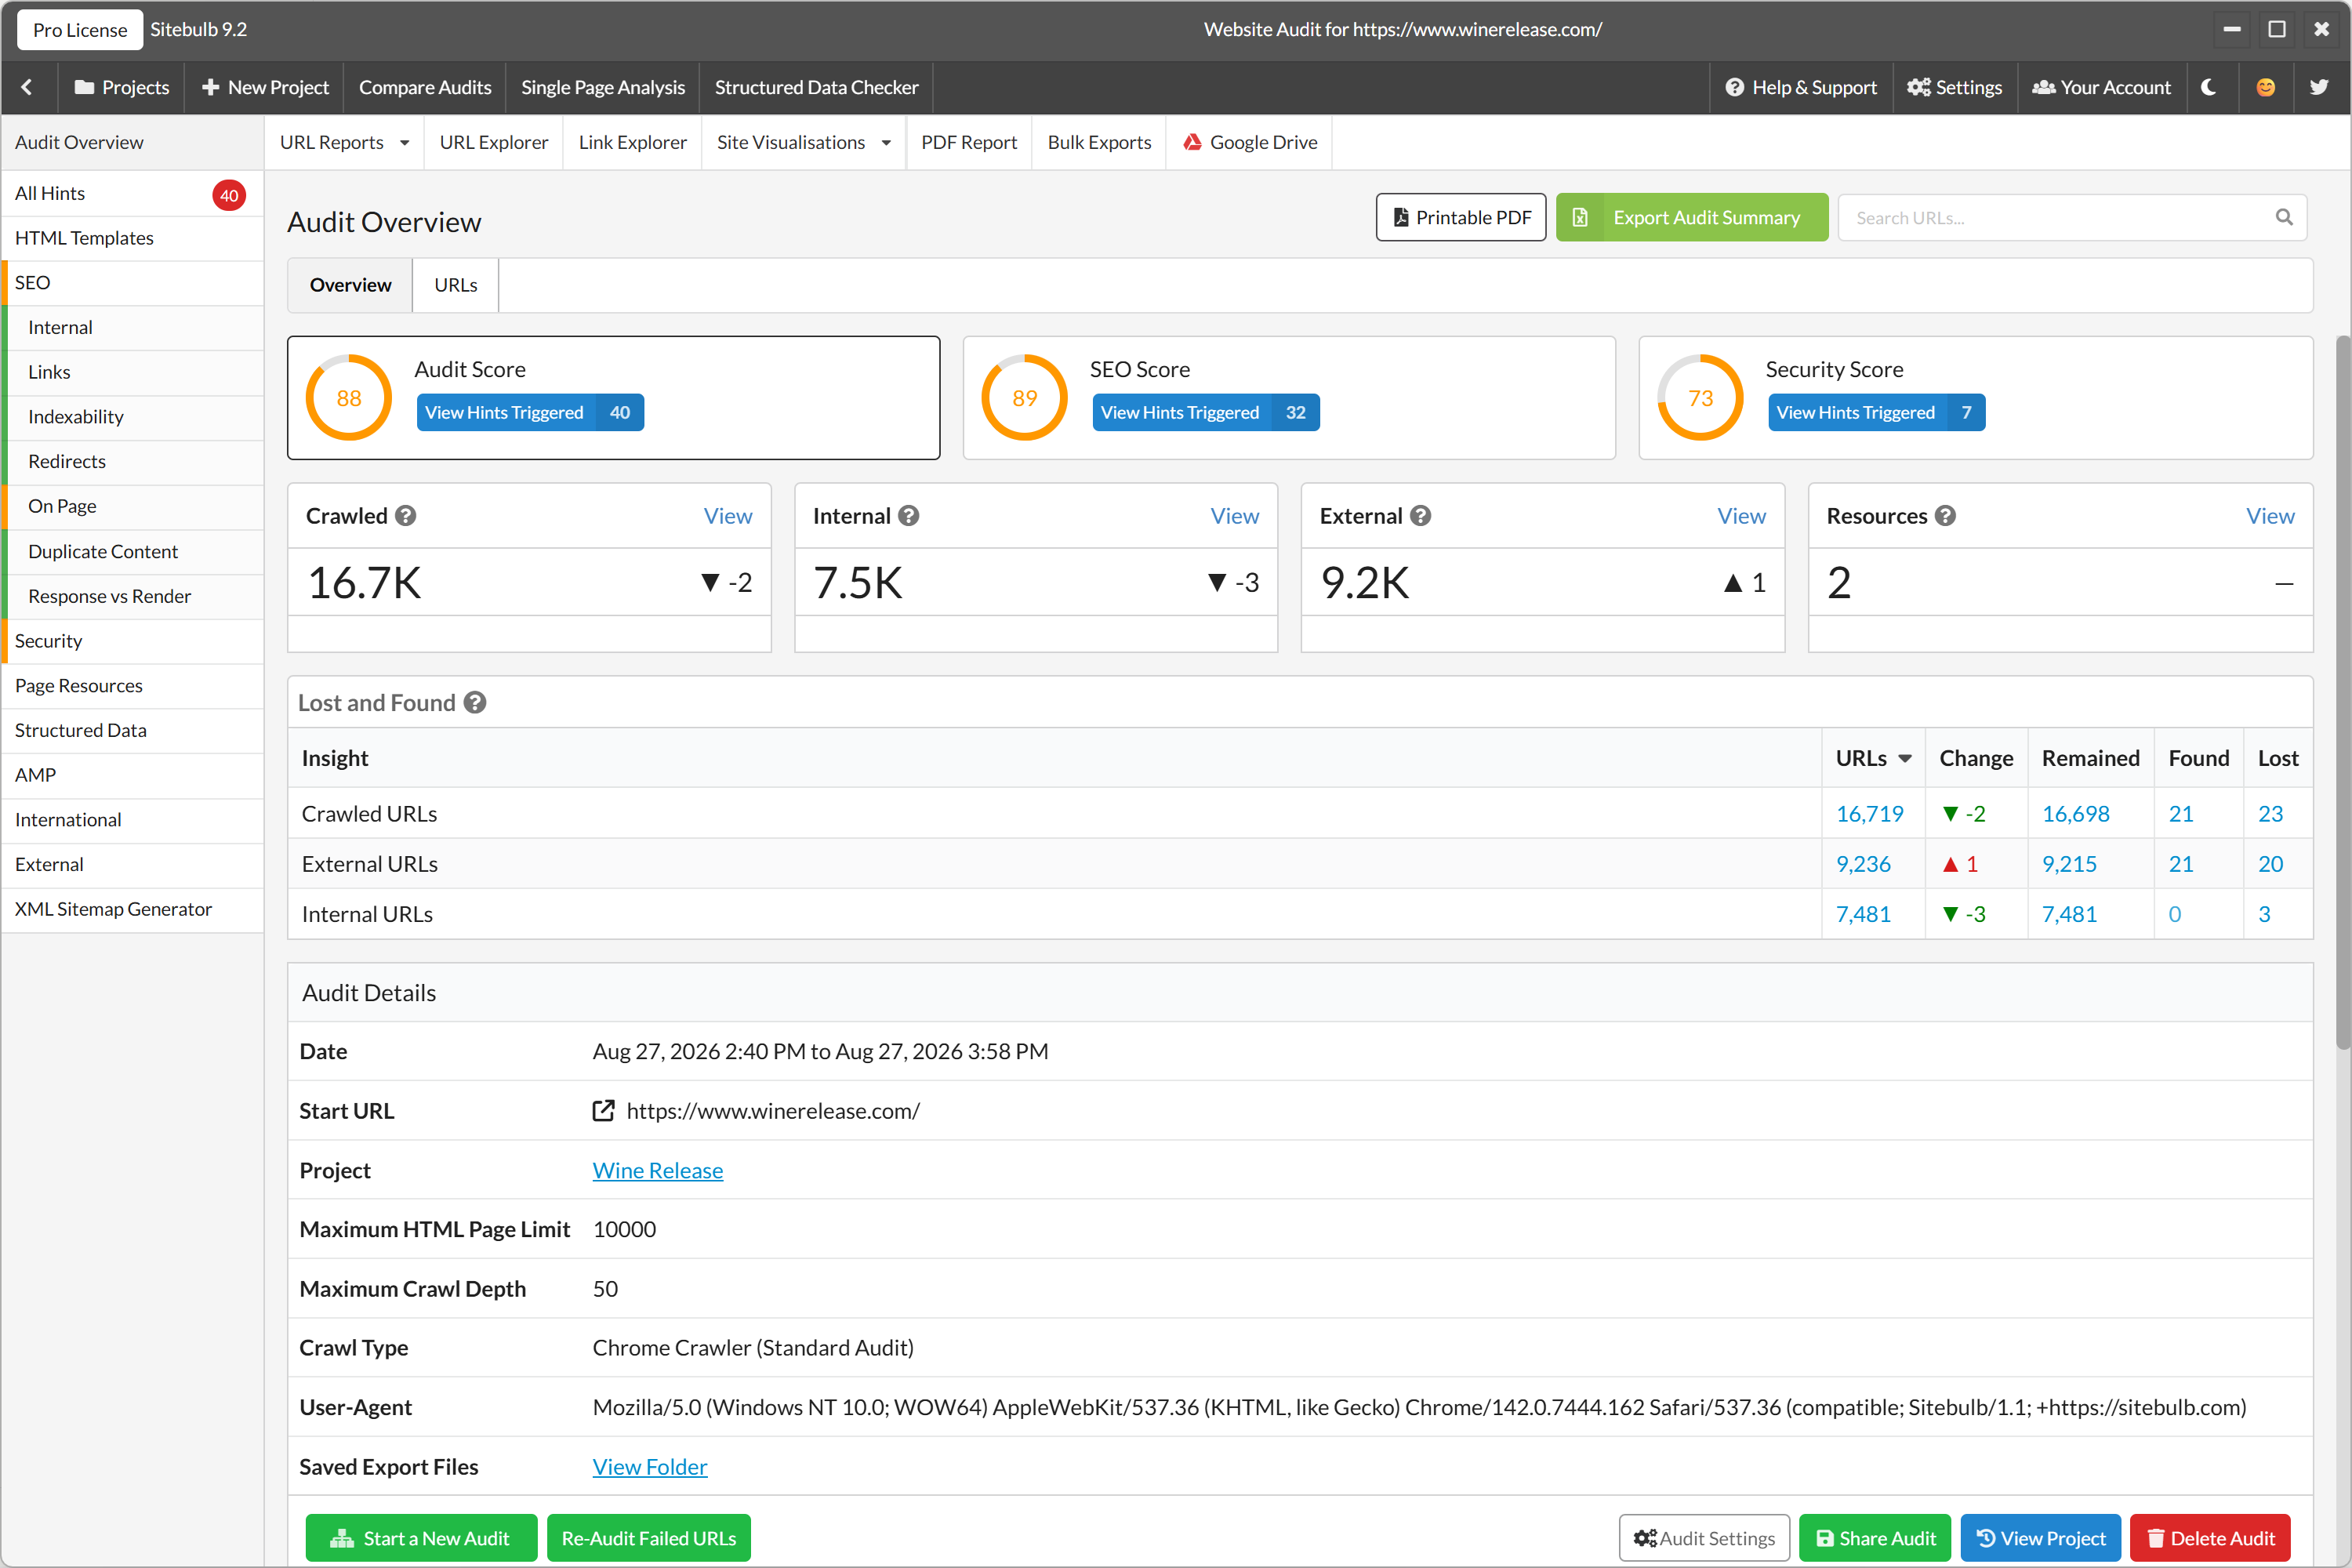Click Printable PDF button
Viewport: 2352px width, 1568px height.
click(1461, 217)
